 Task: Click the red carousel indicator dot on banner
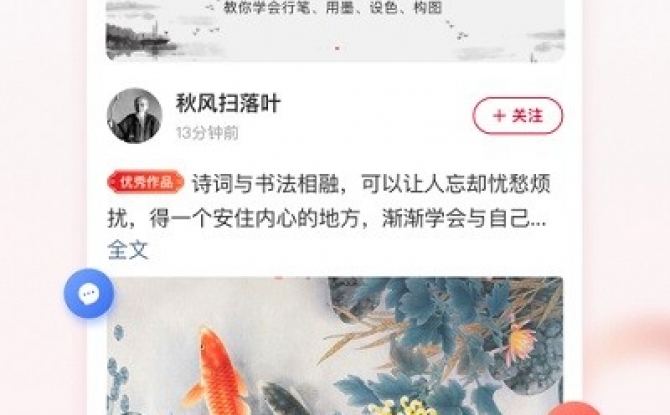point(337,48)
